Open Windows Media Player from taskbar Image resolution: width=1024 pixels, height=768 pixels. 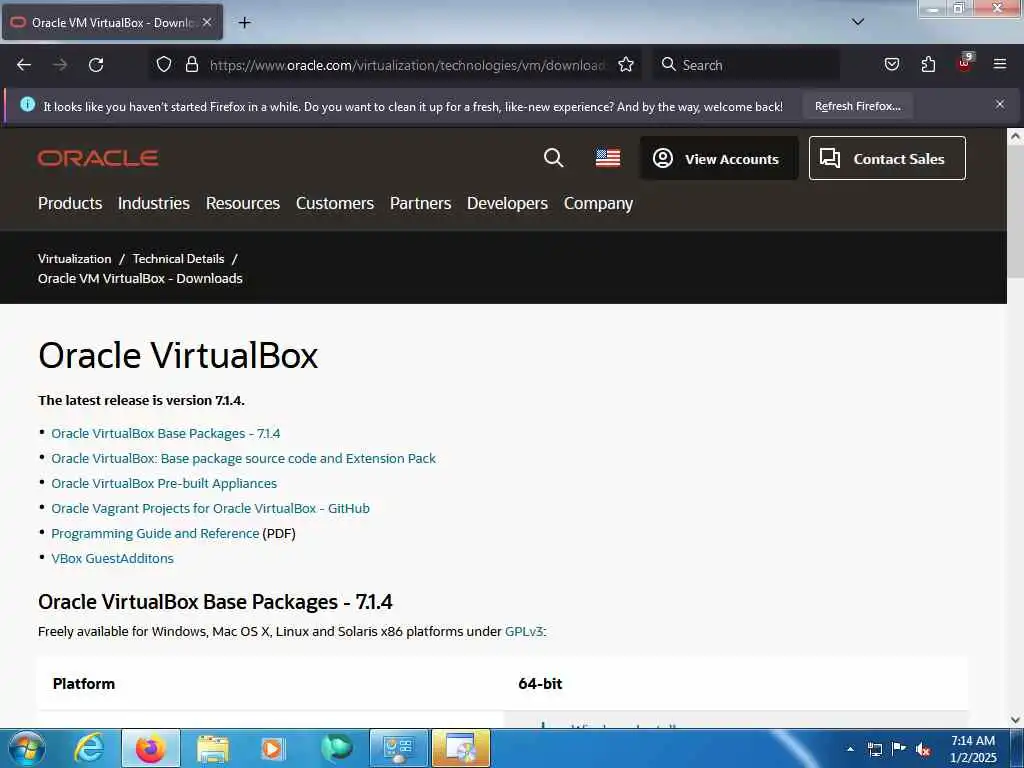pos(273,748)
